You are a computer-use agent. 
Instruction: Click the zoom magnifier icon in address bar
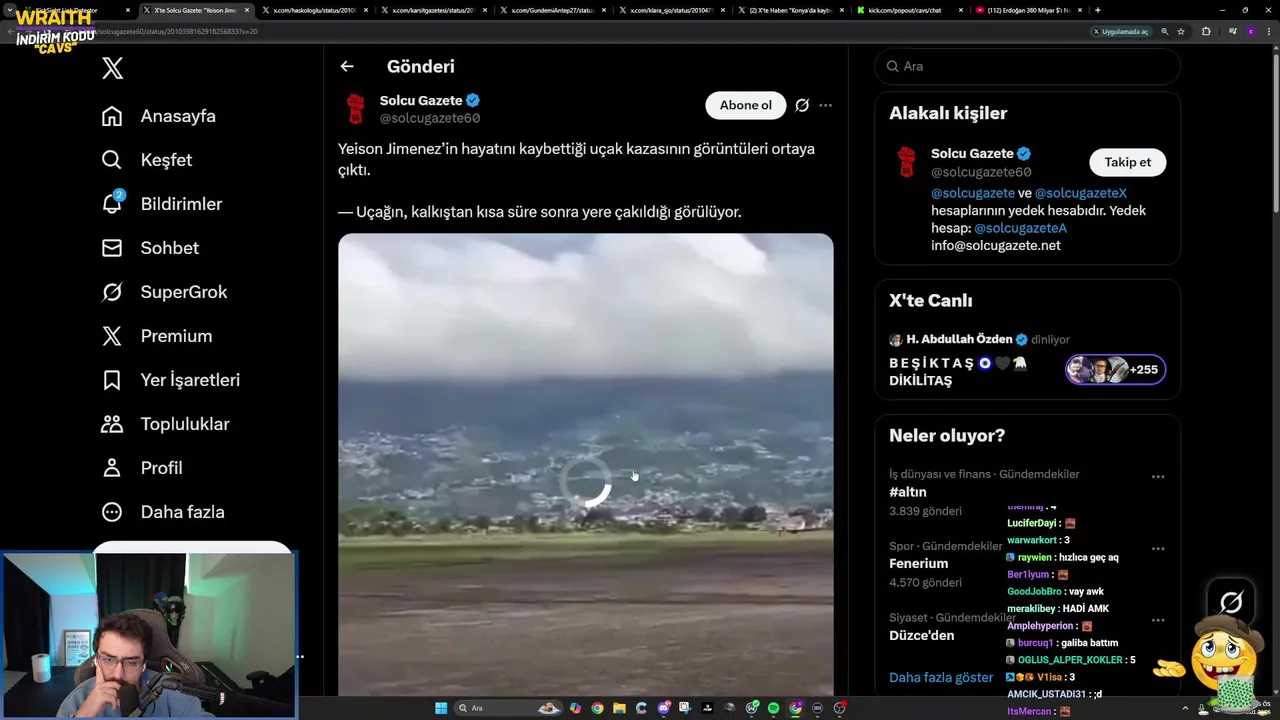coord(1164,32)
